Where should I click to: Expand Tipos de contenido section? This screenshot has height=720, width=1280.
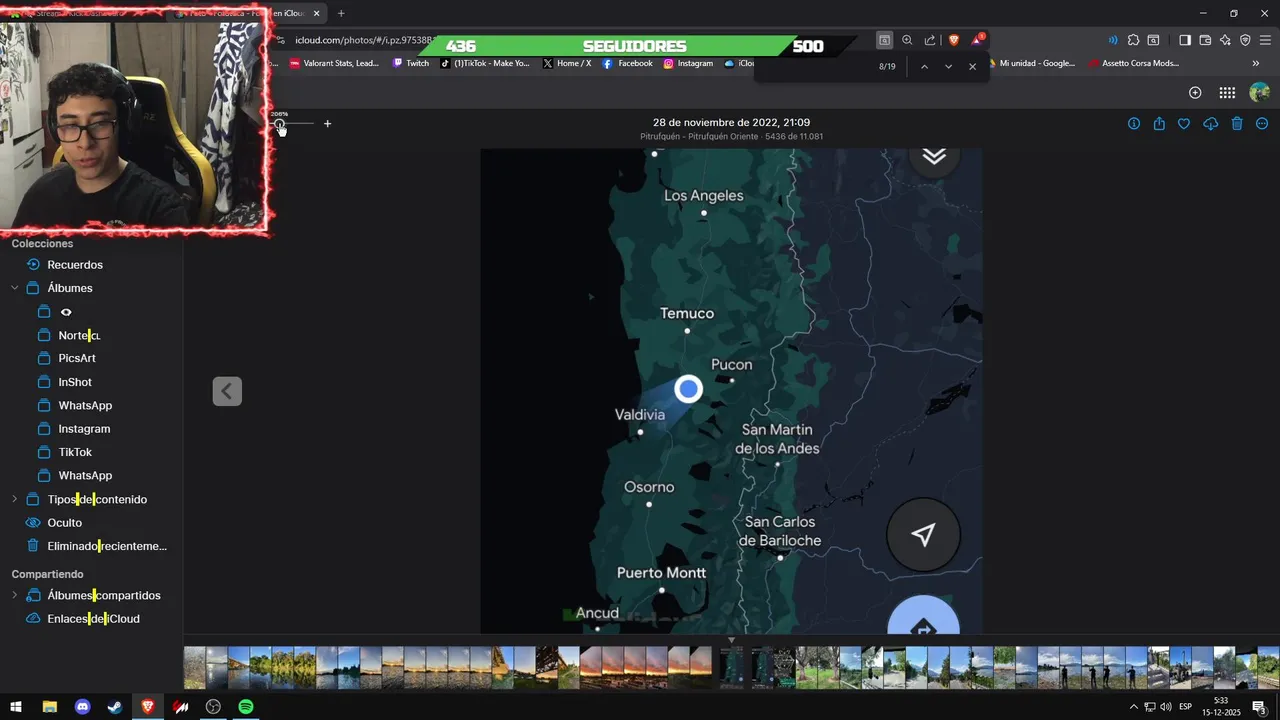(15, 499)
